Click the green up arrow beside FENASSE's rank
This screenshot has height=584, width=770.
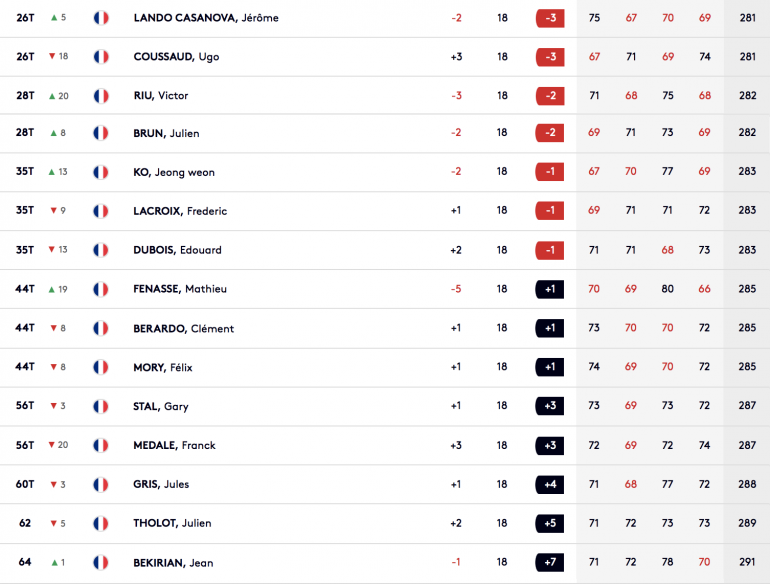point(52,290)
